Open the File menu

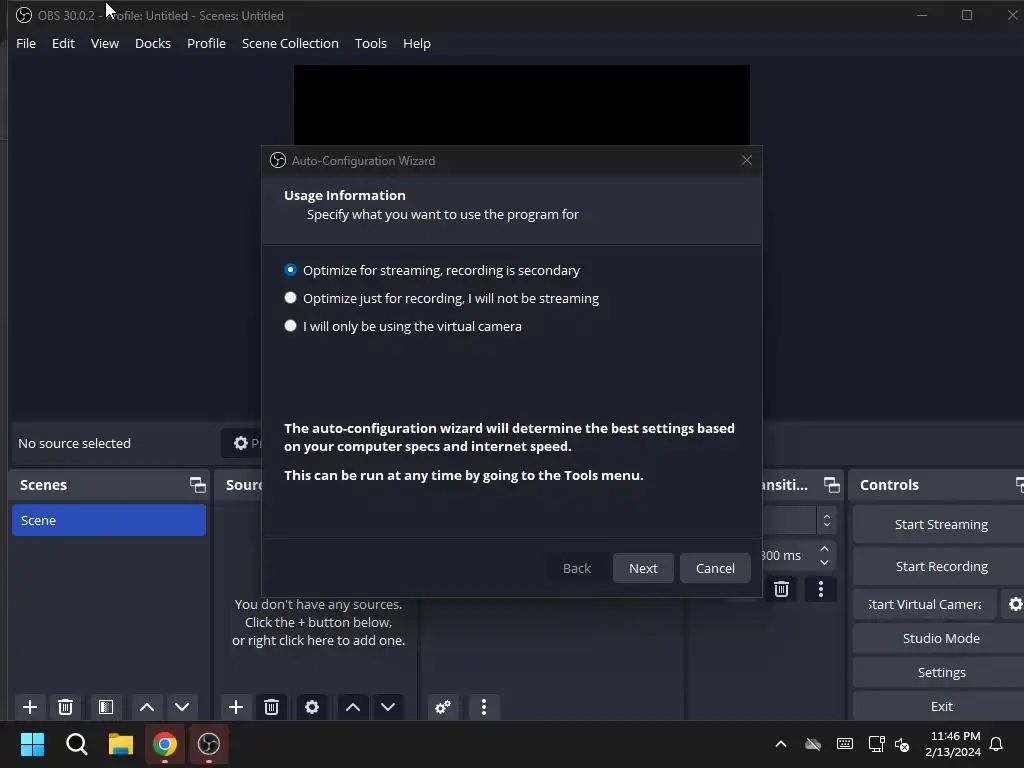(x=26, y=43)
